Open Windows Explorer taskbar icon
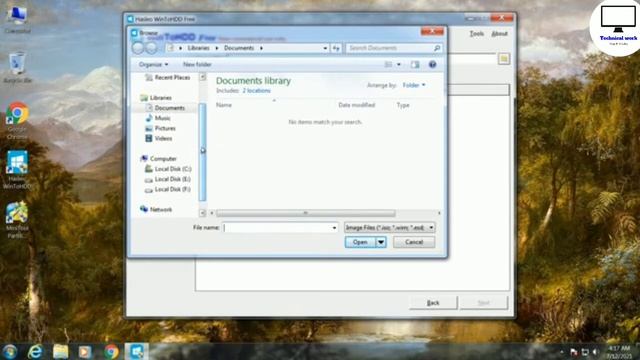 point(60,351)
